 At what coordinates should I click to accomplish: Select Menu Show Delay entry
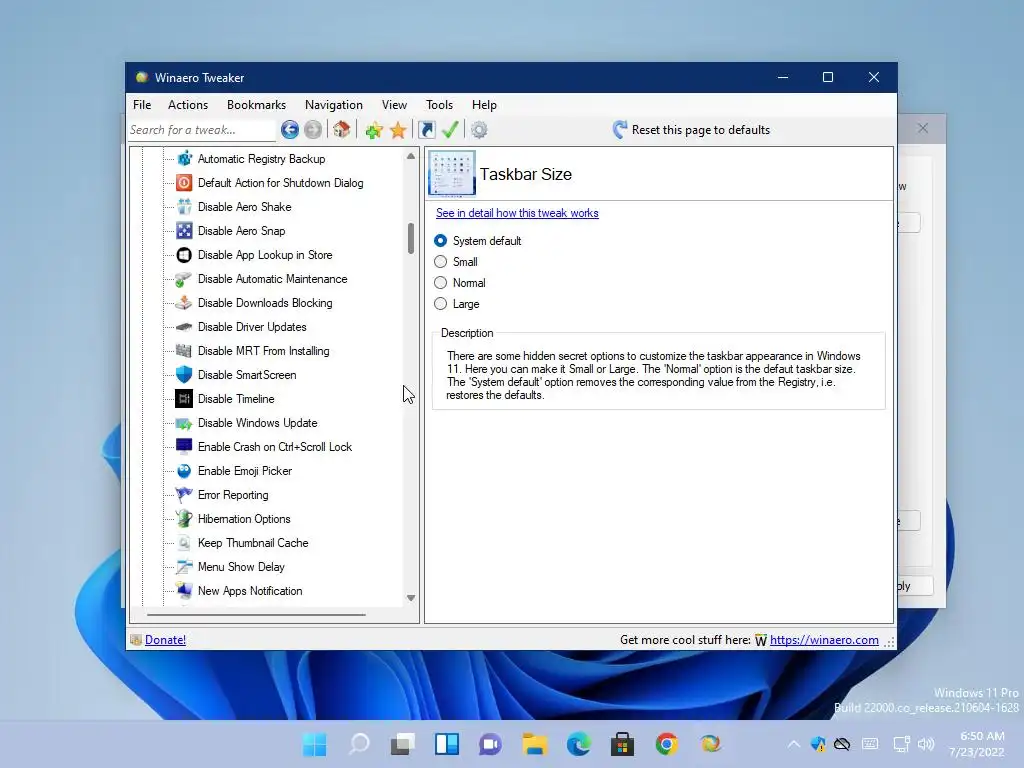click(x=242, y=567)
